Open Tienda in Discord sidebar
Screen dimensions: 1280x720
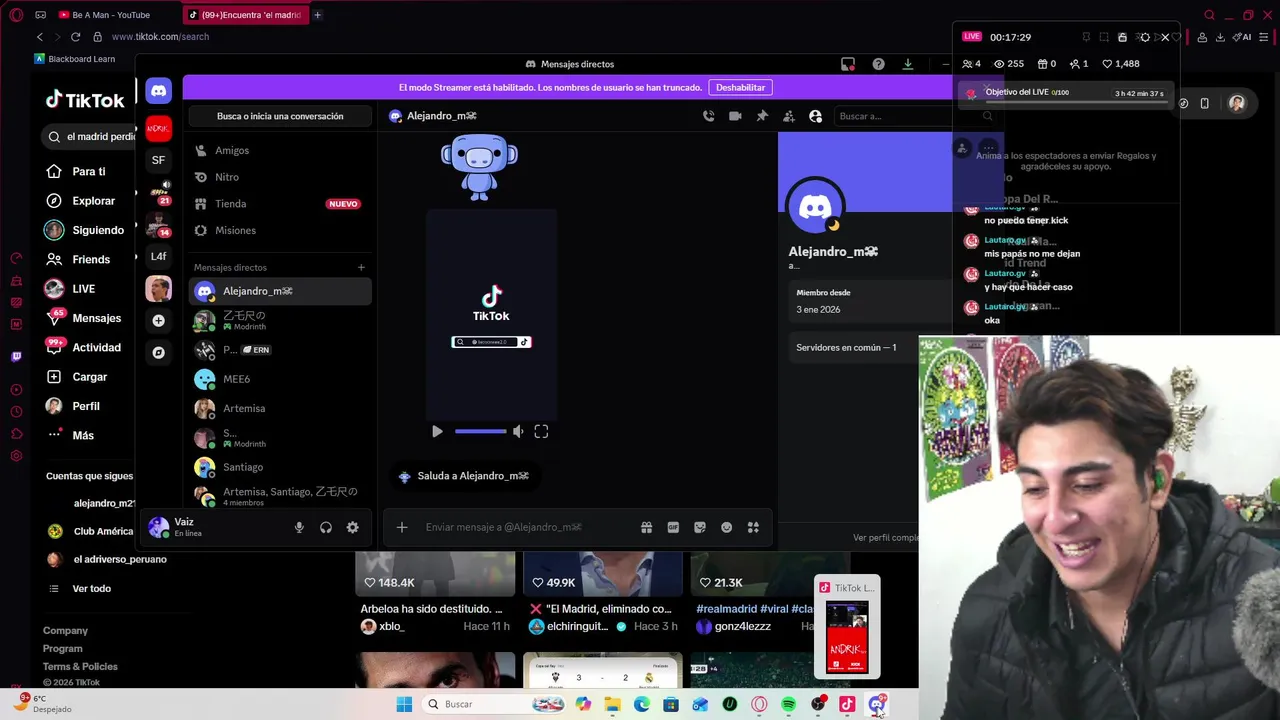(280, 203)
